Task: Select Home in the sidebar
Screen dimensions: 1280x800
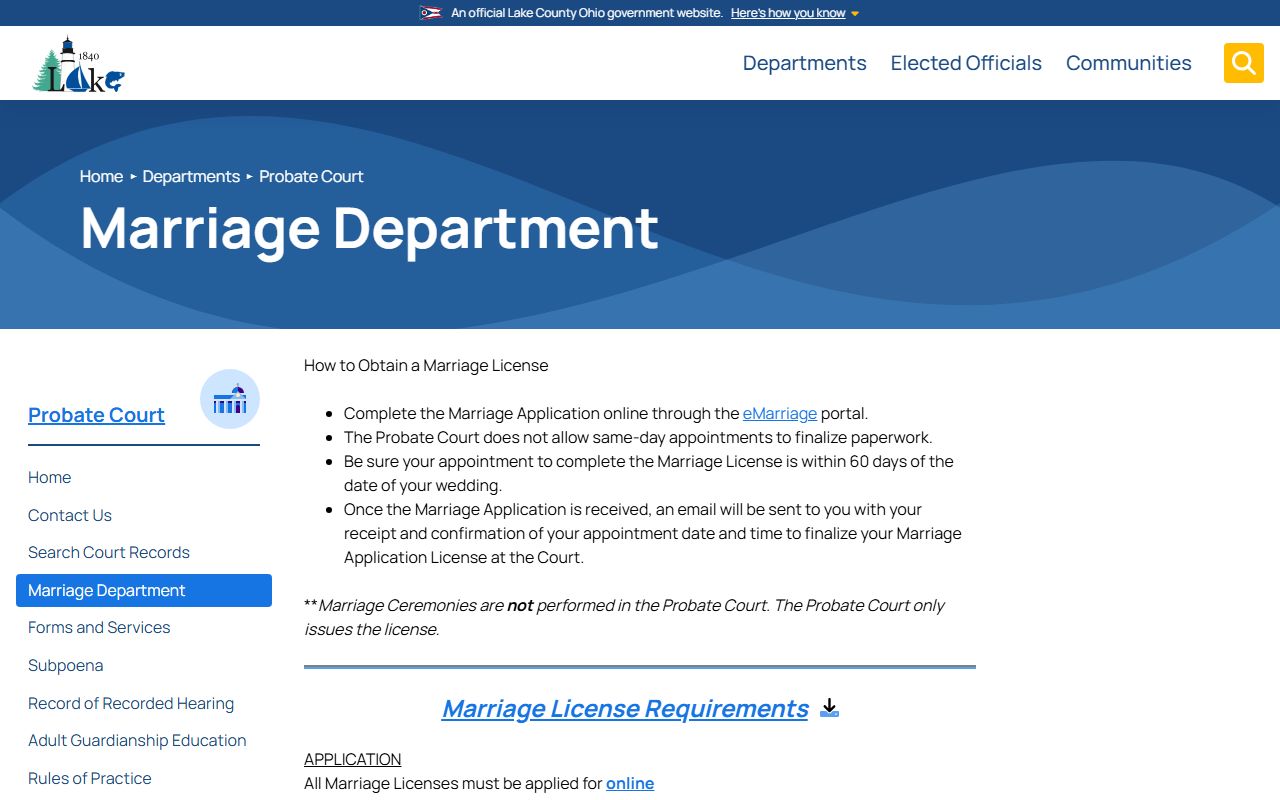Action: pos(49,478)
